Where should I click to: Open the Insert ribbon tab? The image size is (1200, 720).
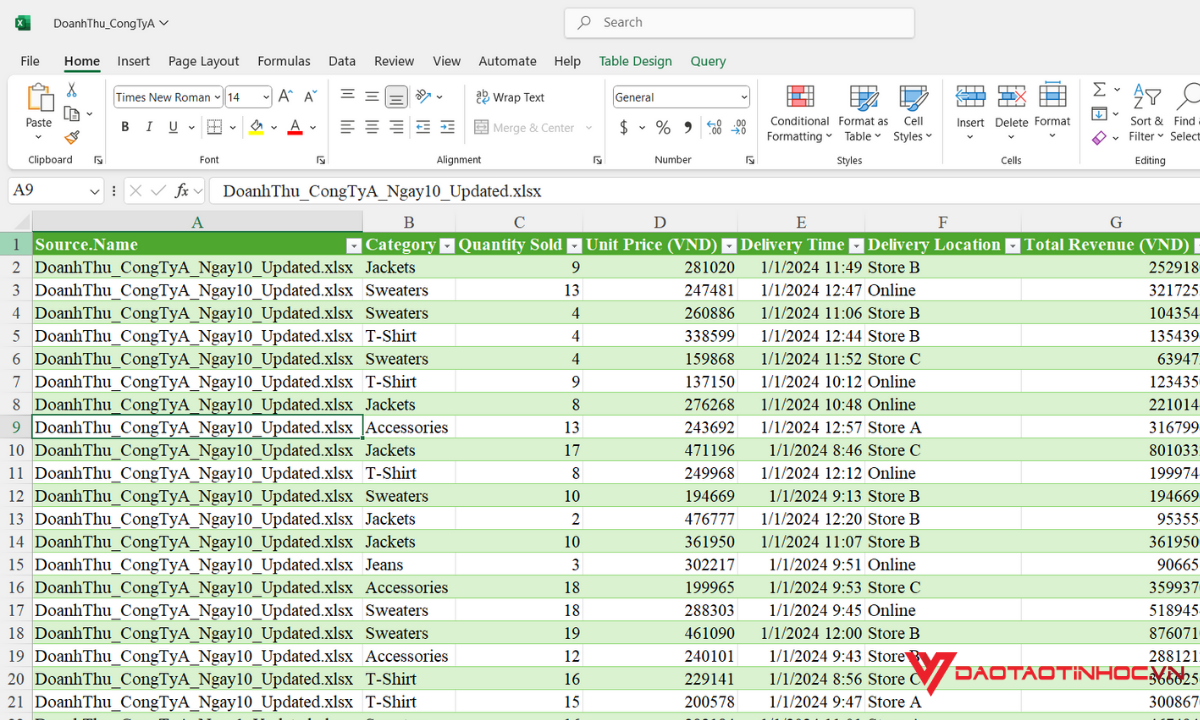[x=134, y=61]
